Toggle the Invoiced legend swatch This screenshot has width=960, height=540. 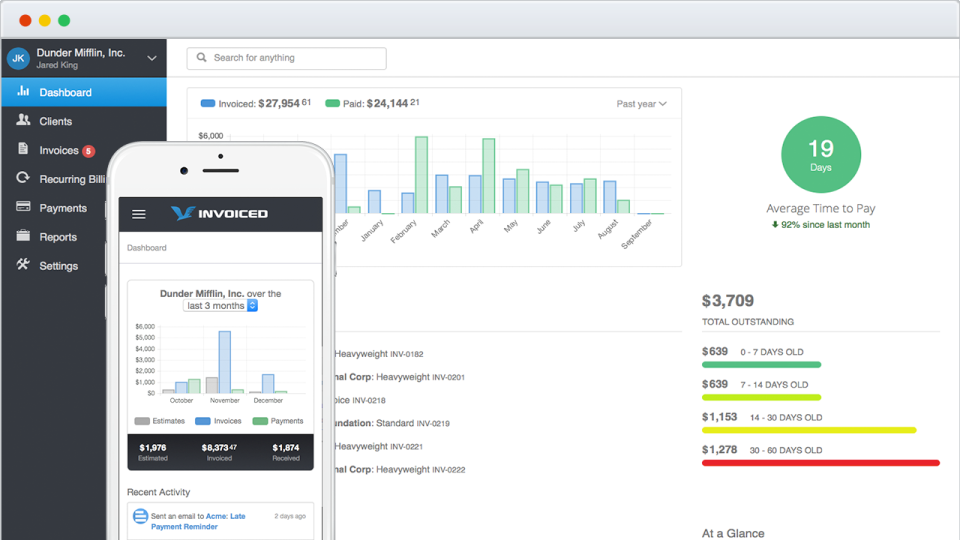[208, 103]
